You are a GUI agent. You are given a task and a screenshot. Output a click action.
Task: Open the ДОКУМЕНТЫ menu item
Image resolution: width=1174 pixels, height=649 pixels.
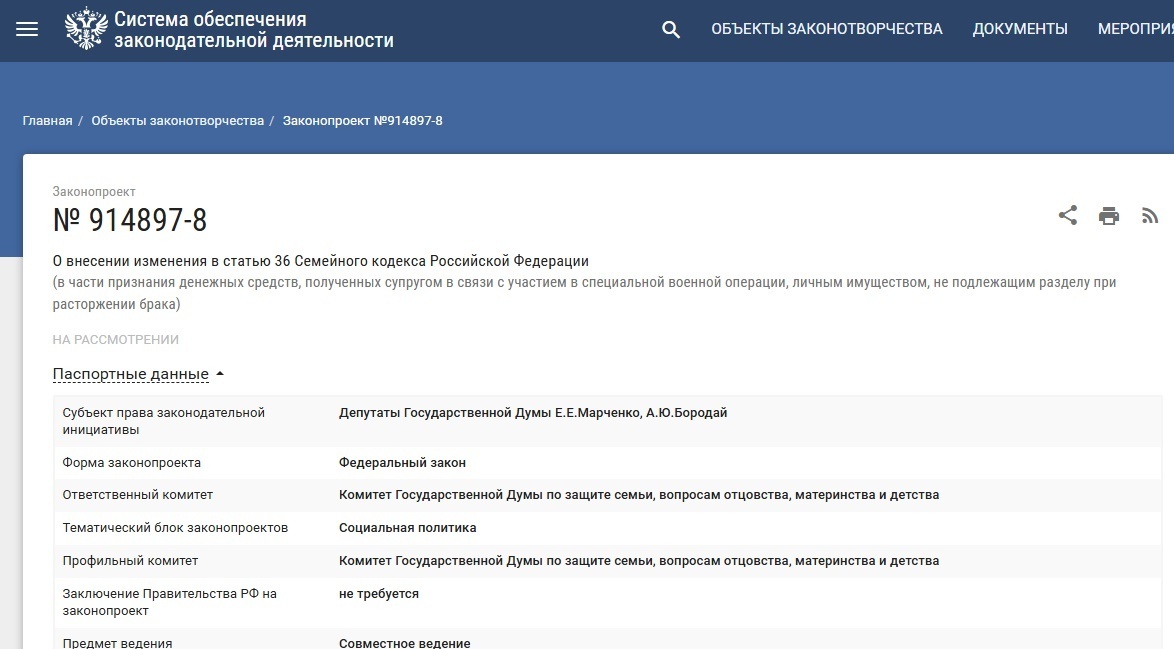point(1019,29)
